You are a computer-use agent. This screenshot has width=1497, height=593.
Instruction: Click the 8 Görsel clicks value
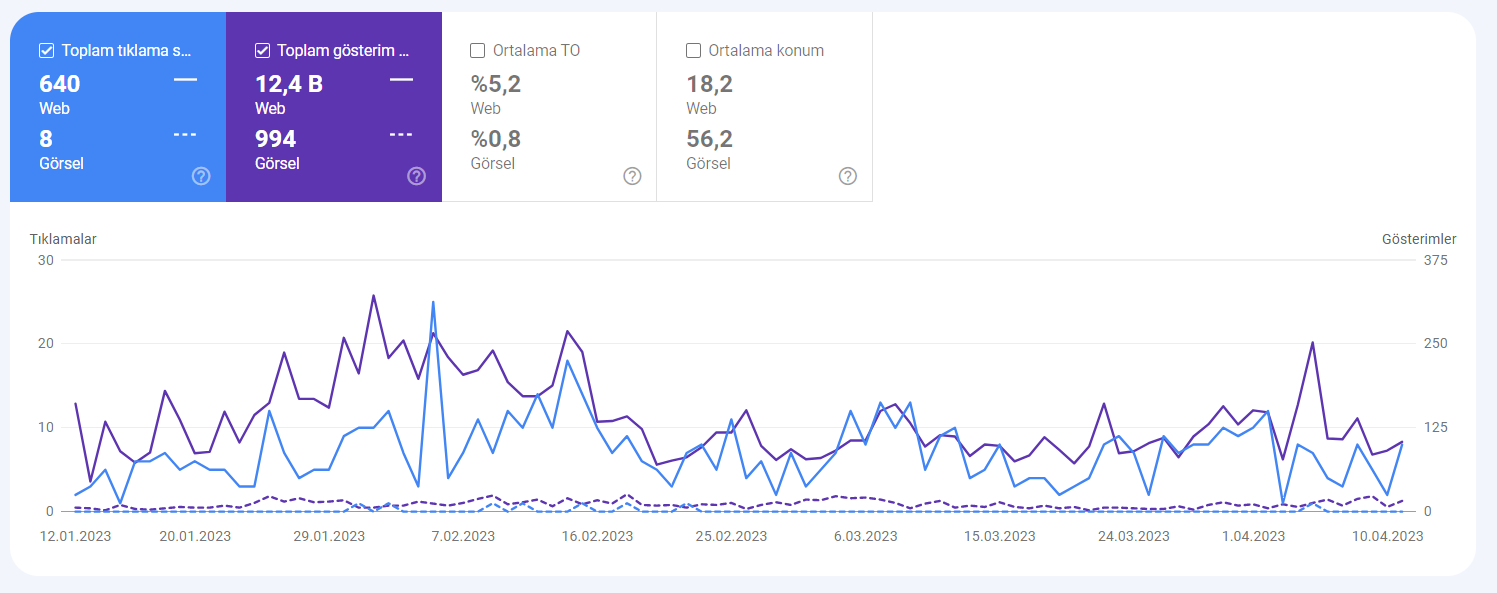[46, 139]
